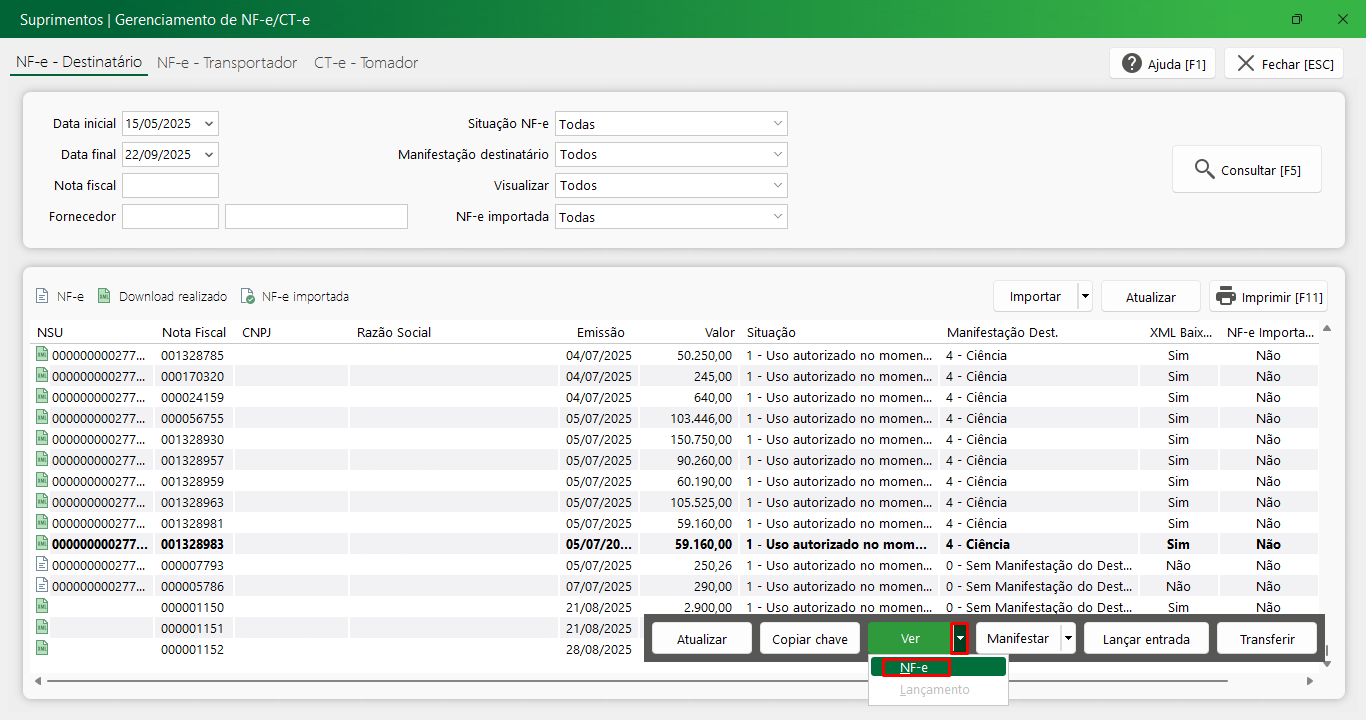
Task: Open the Data inicial date picker
Action: click(208, 124)
